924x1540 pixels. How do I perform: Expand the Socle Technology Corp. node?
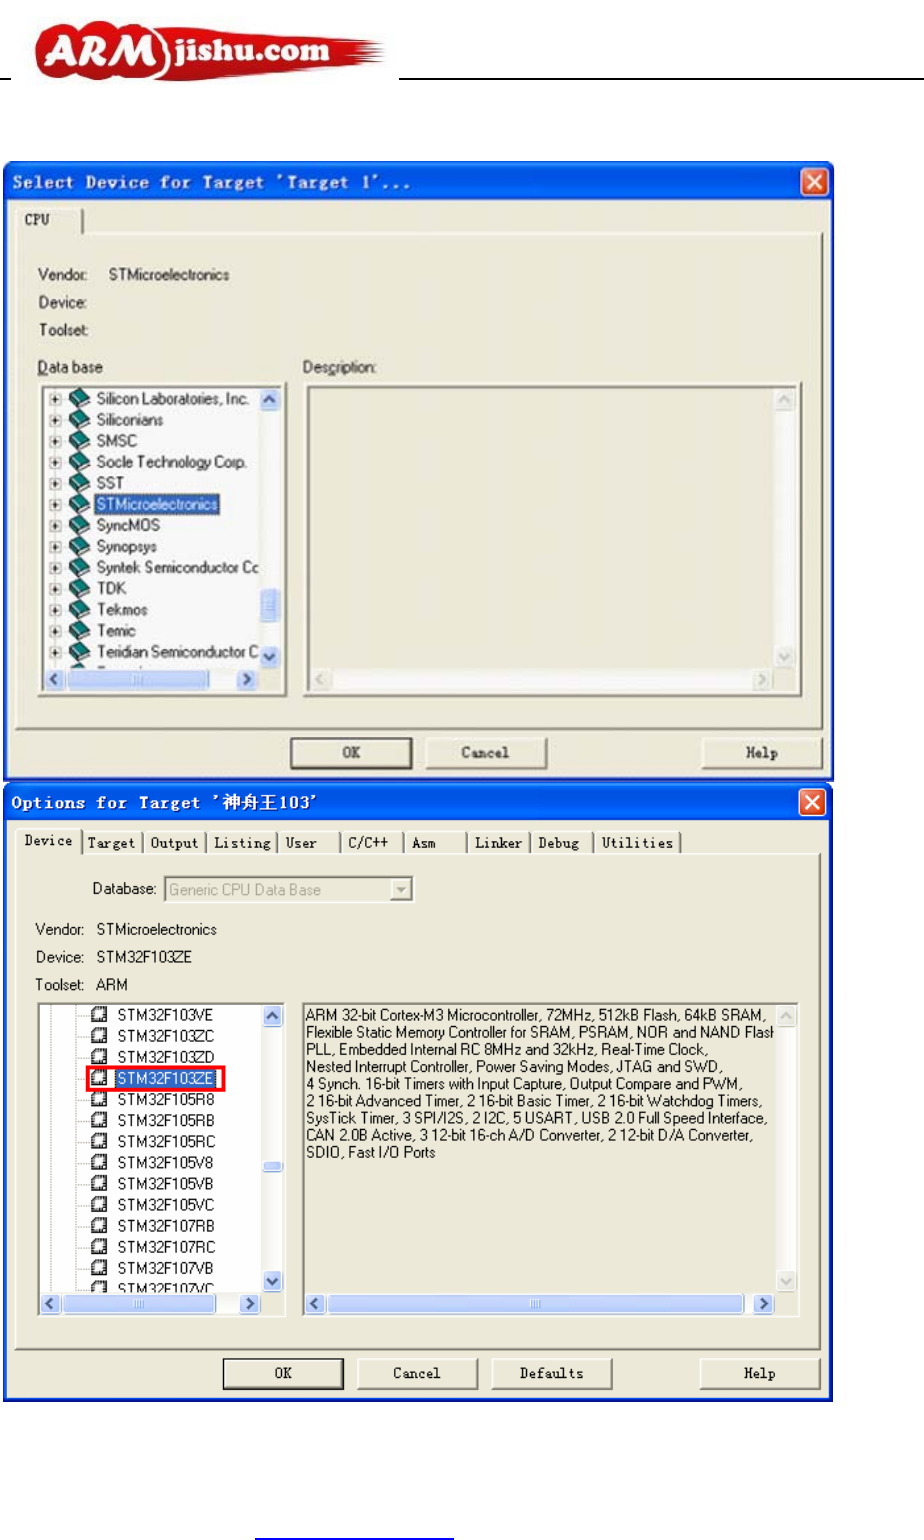(56, 462)
